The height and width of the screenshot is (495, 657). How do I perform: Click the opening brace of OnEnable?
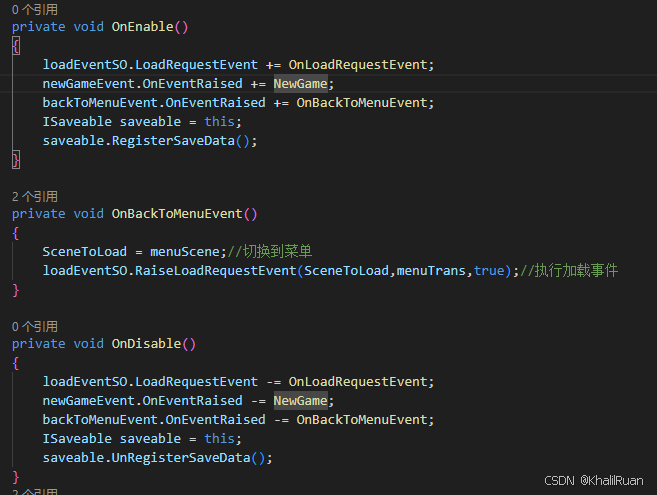16,46
